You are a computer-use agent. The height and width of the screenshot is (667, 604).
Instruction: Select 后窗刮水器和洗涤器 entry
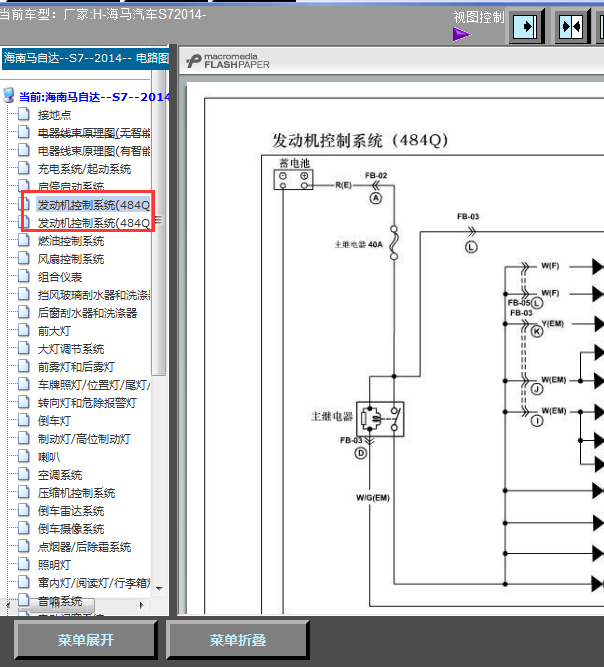87,313
